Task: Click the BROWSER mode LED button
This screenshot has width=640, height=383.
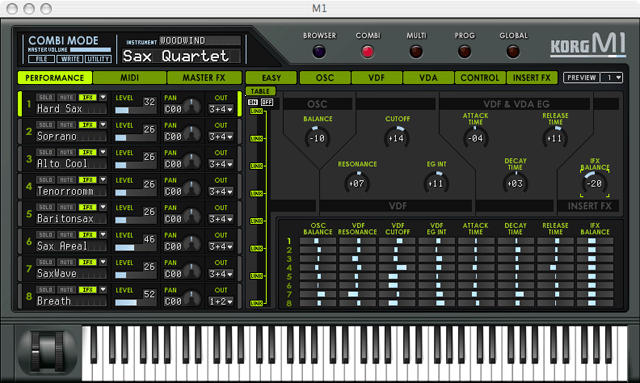Action: [319, 51]
